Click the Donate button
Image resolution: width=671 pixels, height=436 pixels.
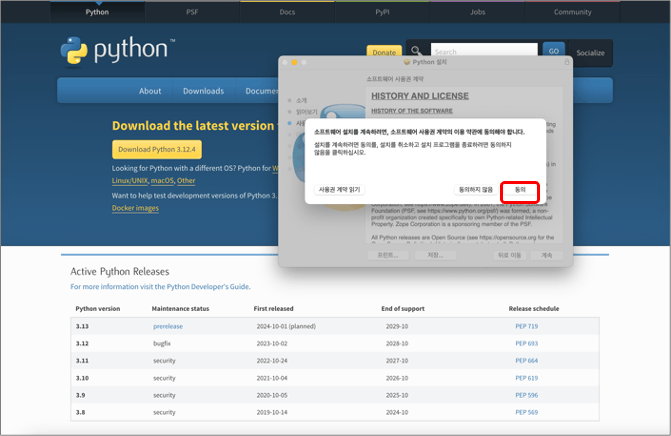point(384,52)
